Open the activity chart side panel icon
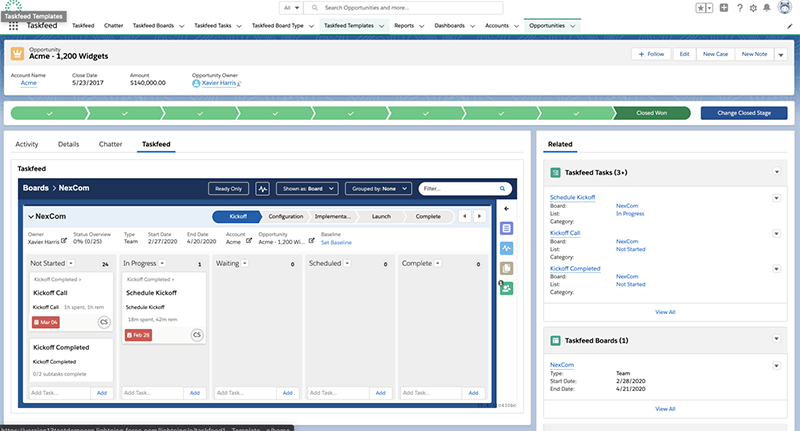The height and width of the screenshot is (431, 800). 507,248
